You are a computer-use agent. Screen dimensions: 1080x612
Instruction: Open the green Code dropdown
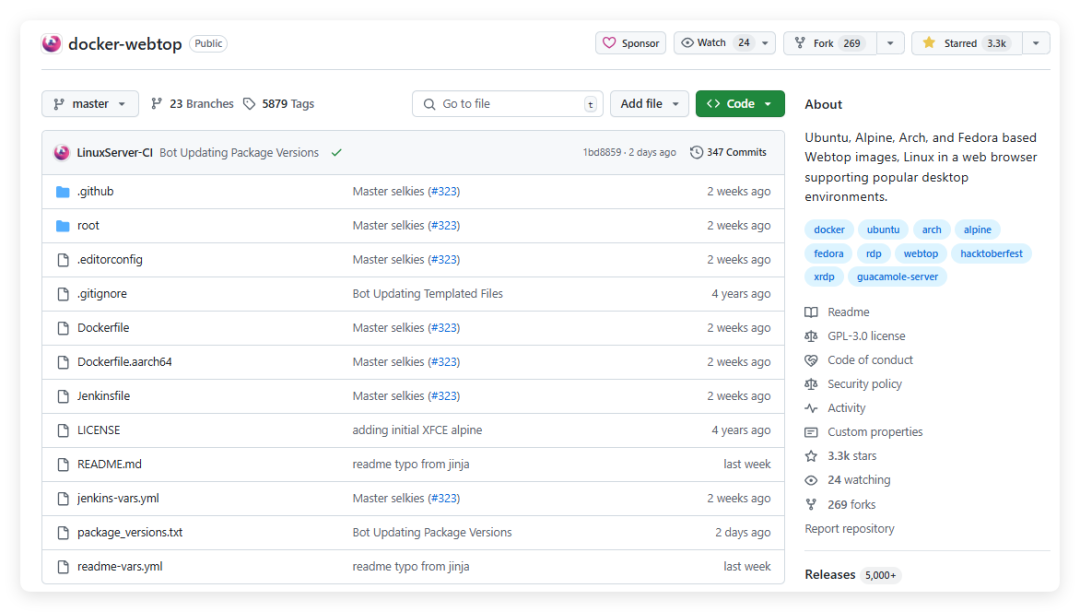pyautogui.click(x=740, y=104)
